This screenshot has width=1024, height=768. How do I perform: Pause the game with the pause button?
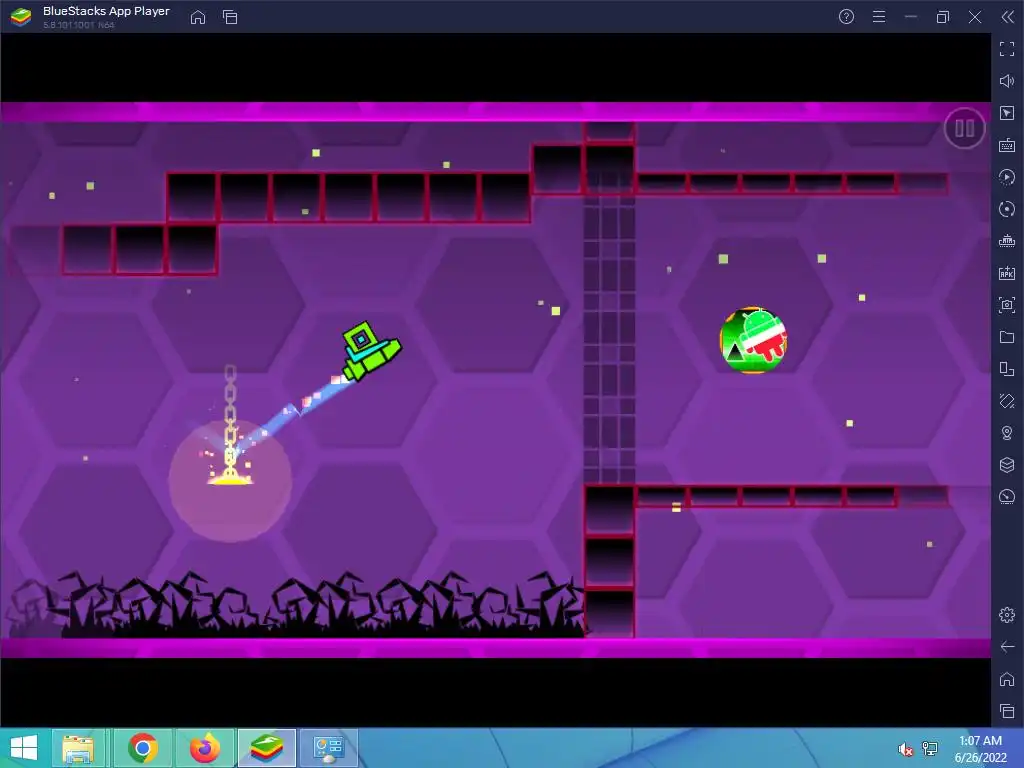coord(964,128)
